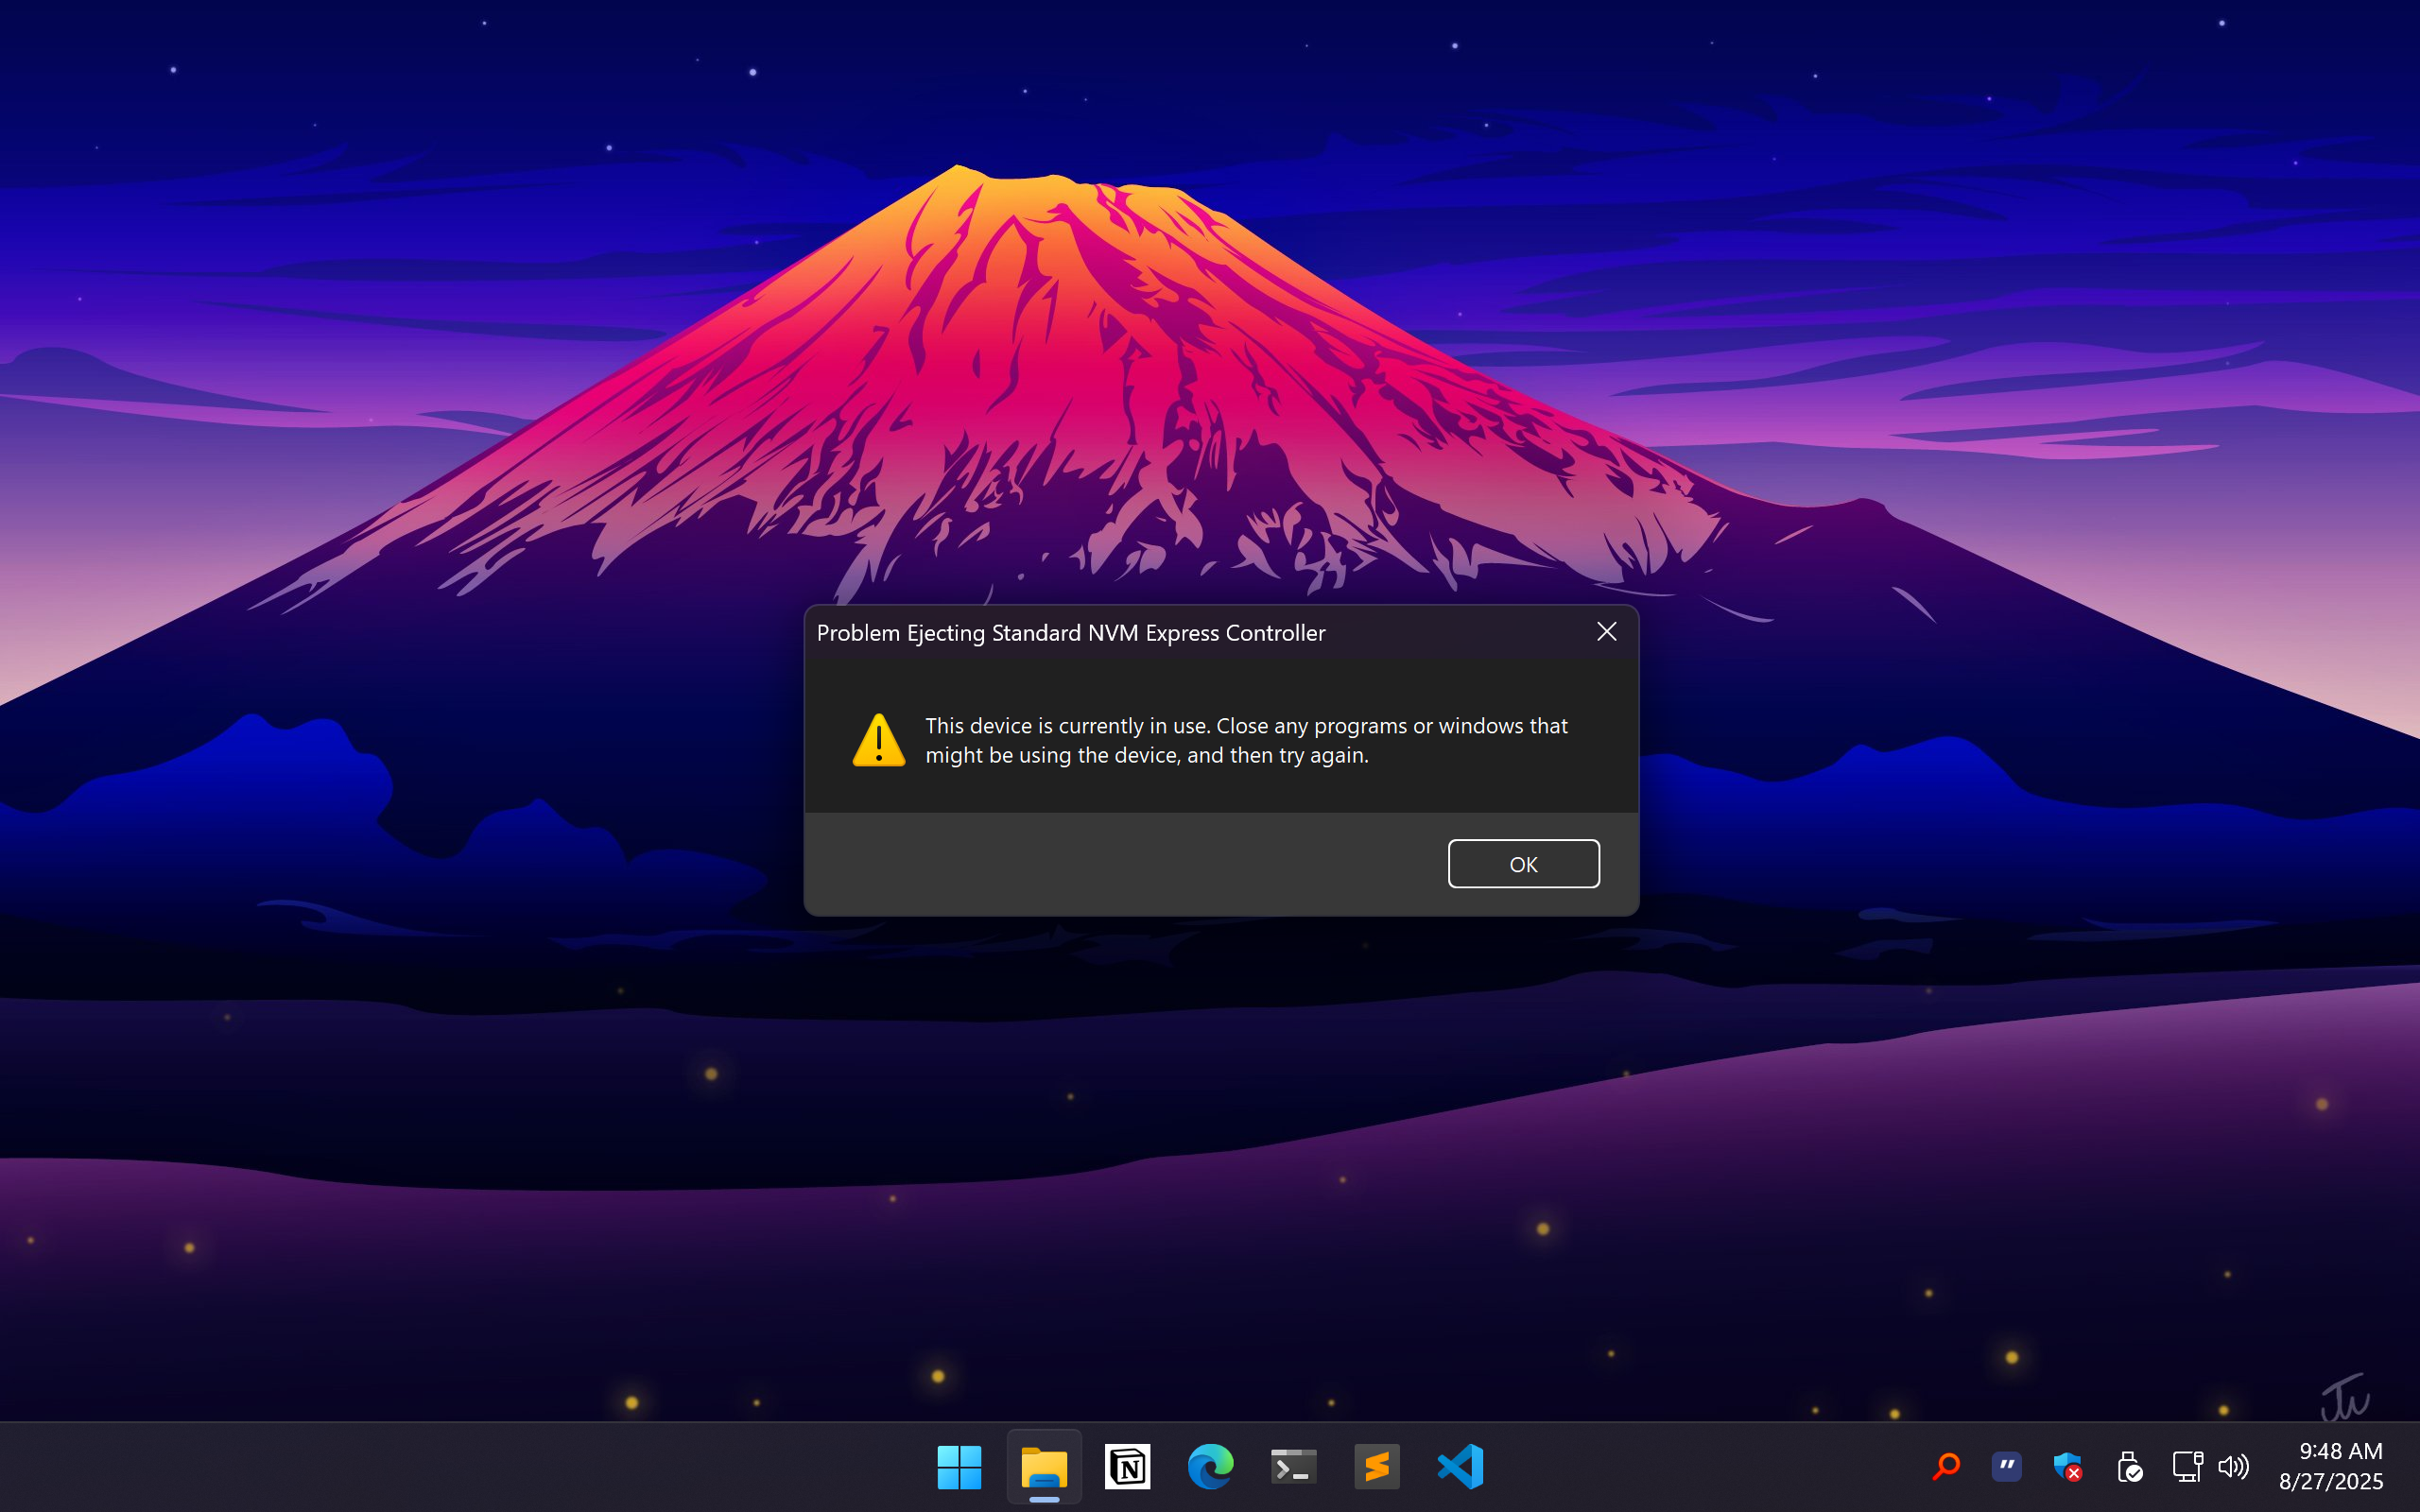Open Microsoft Edge browser

coord(1210,1467)
